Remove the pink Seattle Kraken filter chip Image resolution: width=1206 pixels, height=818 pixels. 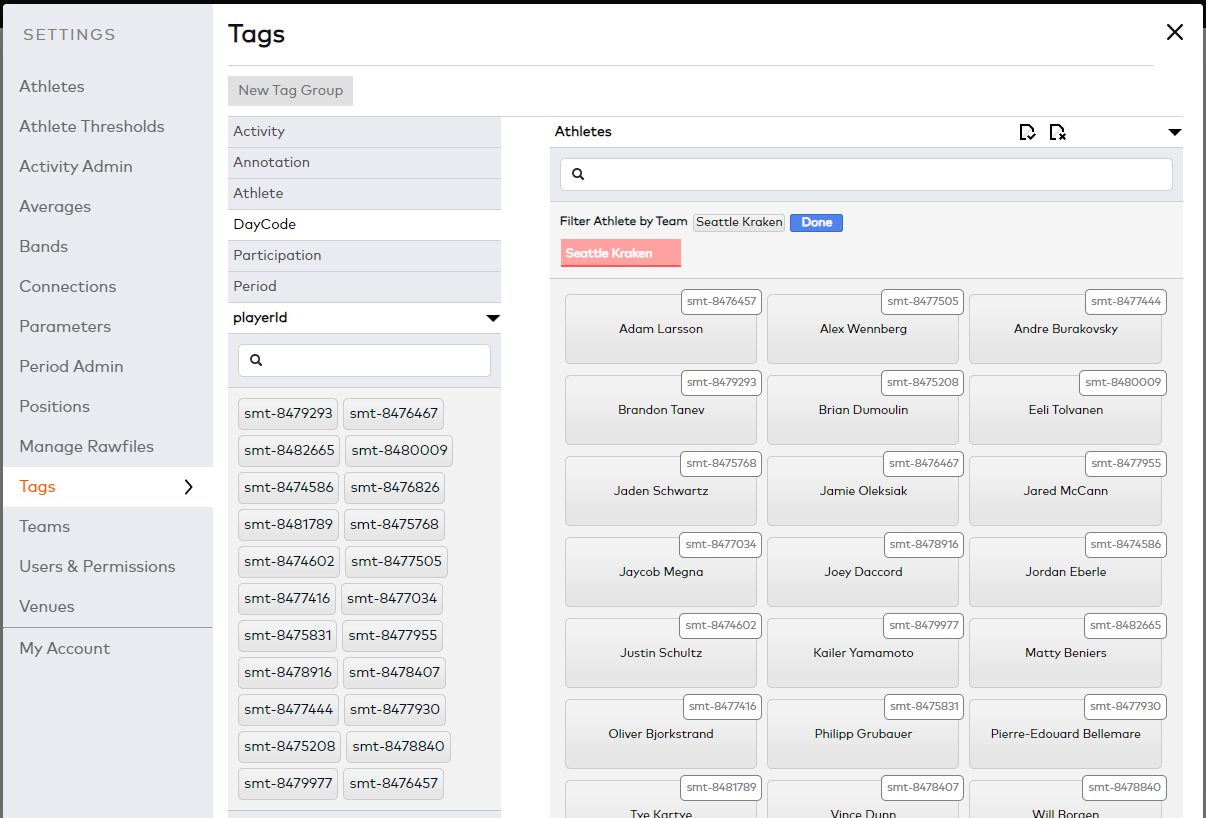click(x=620, y=252)
